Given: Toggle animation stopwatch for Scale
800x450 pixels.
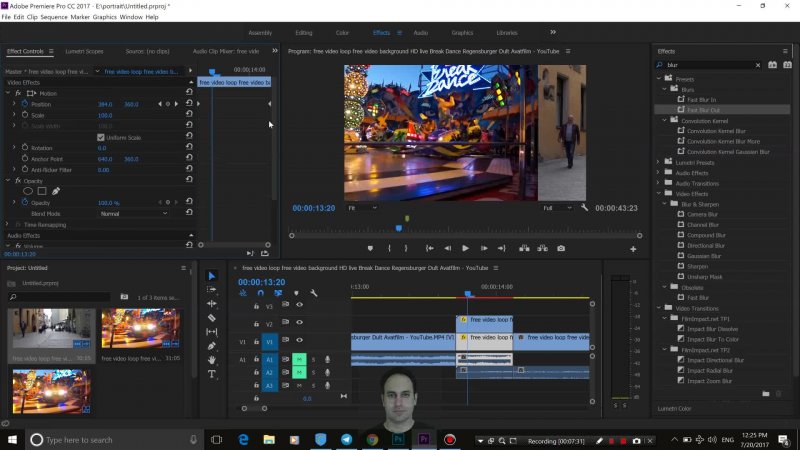Looking at the screenshot, I should (x=23, y=115).
